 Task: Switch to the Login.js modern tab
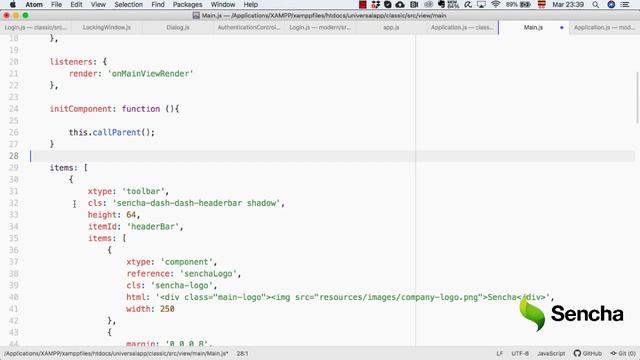320,27
